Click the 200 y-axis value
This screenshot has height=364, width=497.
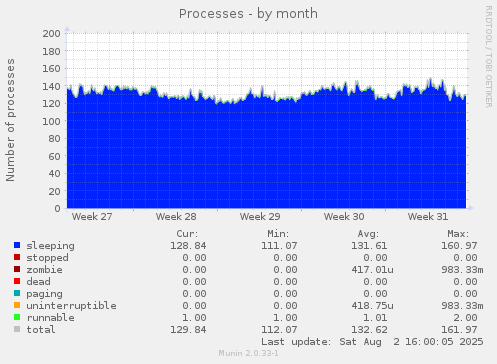[51, 33]
